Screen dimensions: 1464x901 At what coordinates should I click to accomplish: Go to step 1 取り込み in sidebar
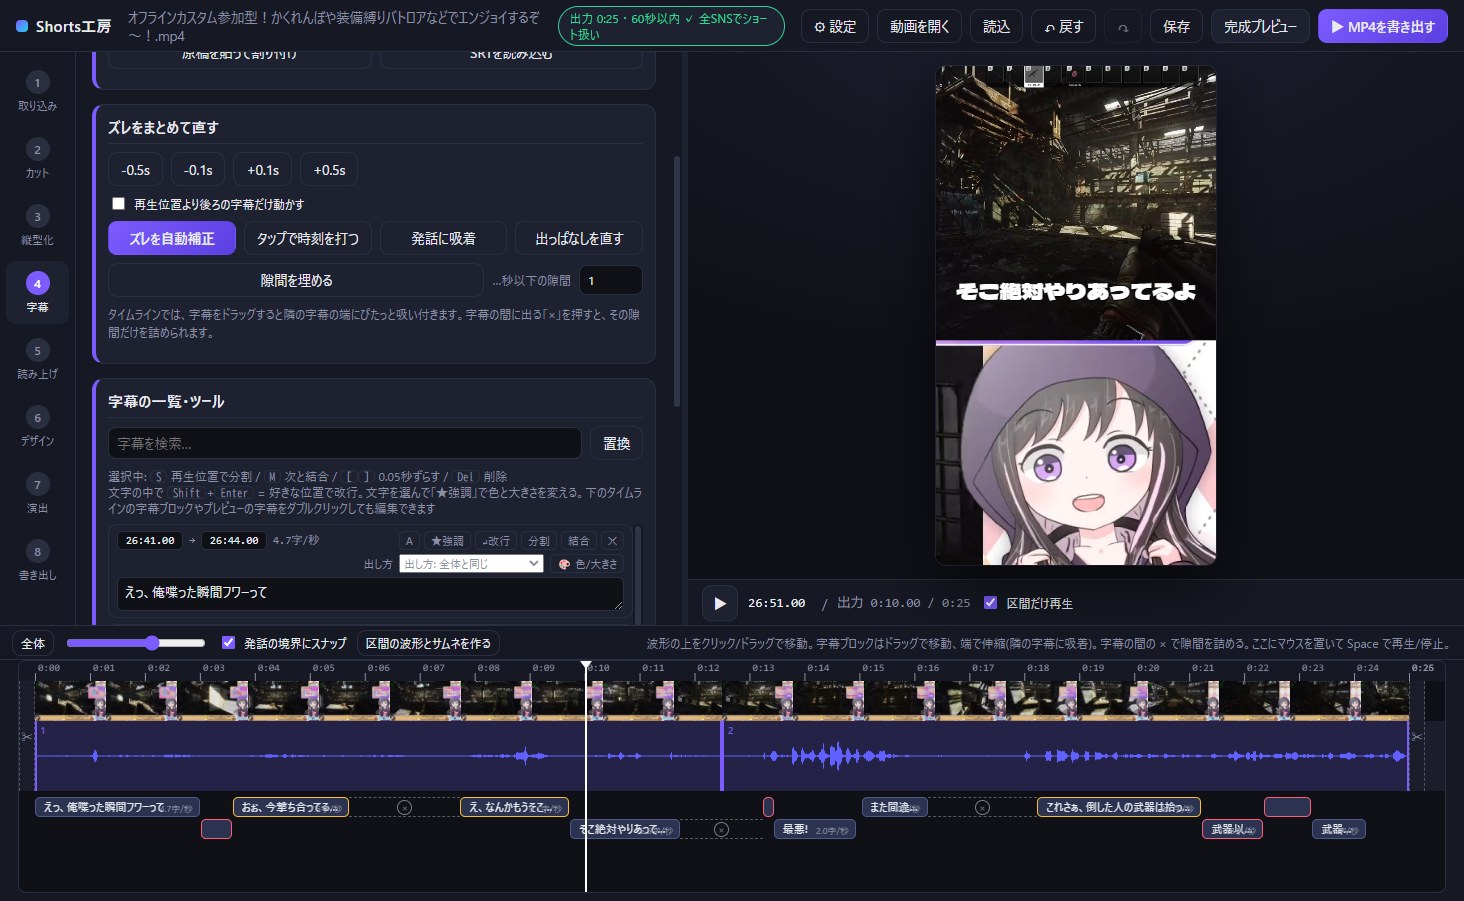[x=37, y=92]
